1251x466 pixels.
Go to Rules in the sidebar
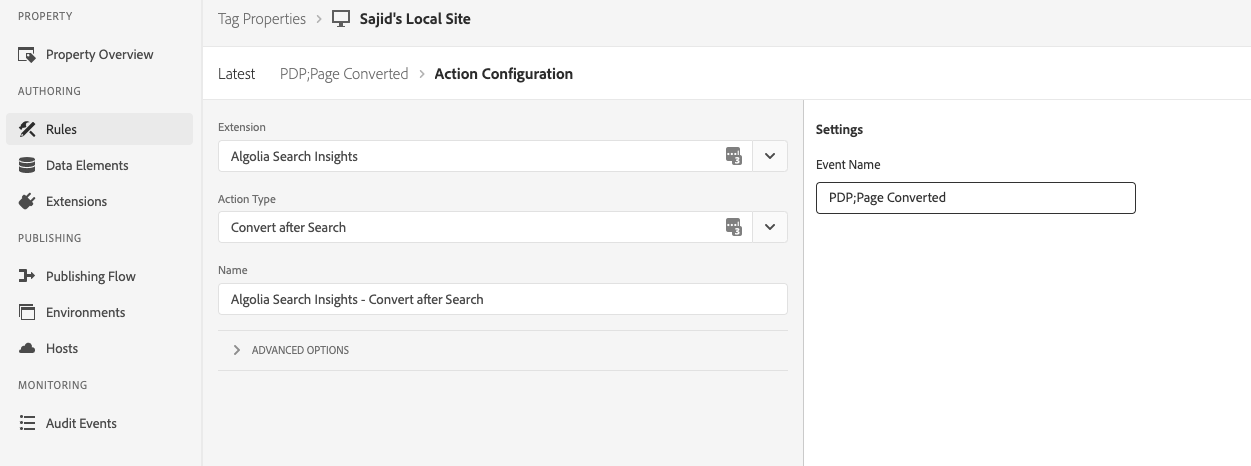click(x=100, y=129)
